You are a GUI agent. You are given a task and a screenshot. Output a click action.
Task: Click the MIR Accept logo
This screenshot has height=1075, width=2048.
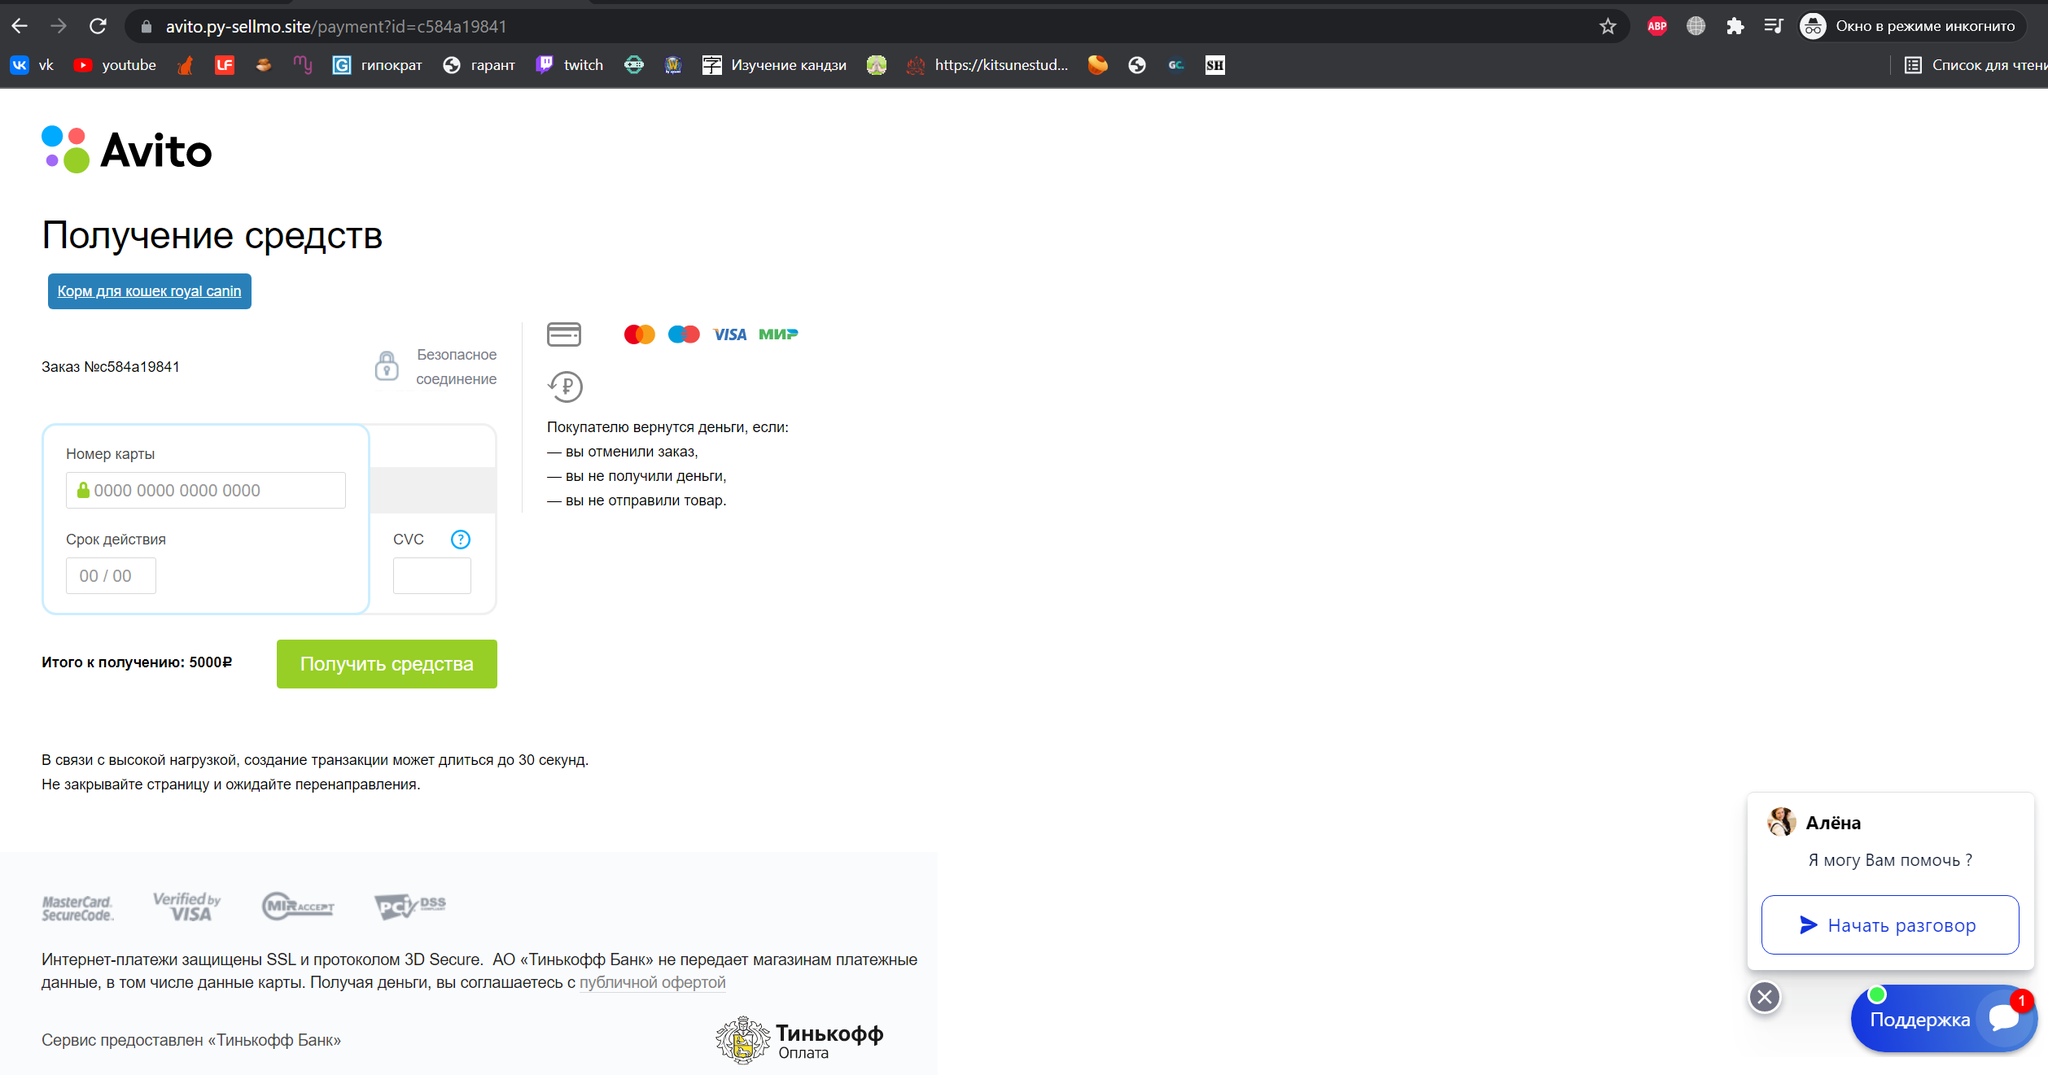click(x=298, y=906)
